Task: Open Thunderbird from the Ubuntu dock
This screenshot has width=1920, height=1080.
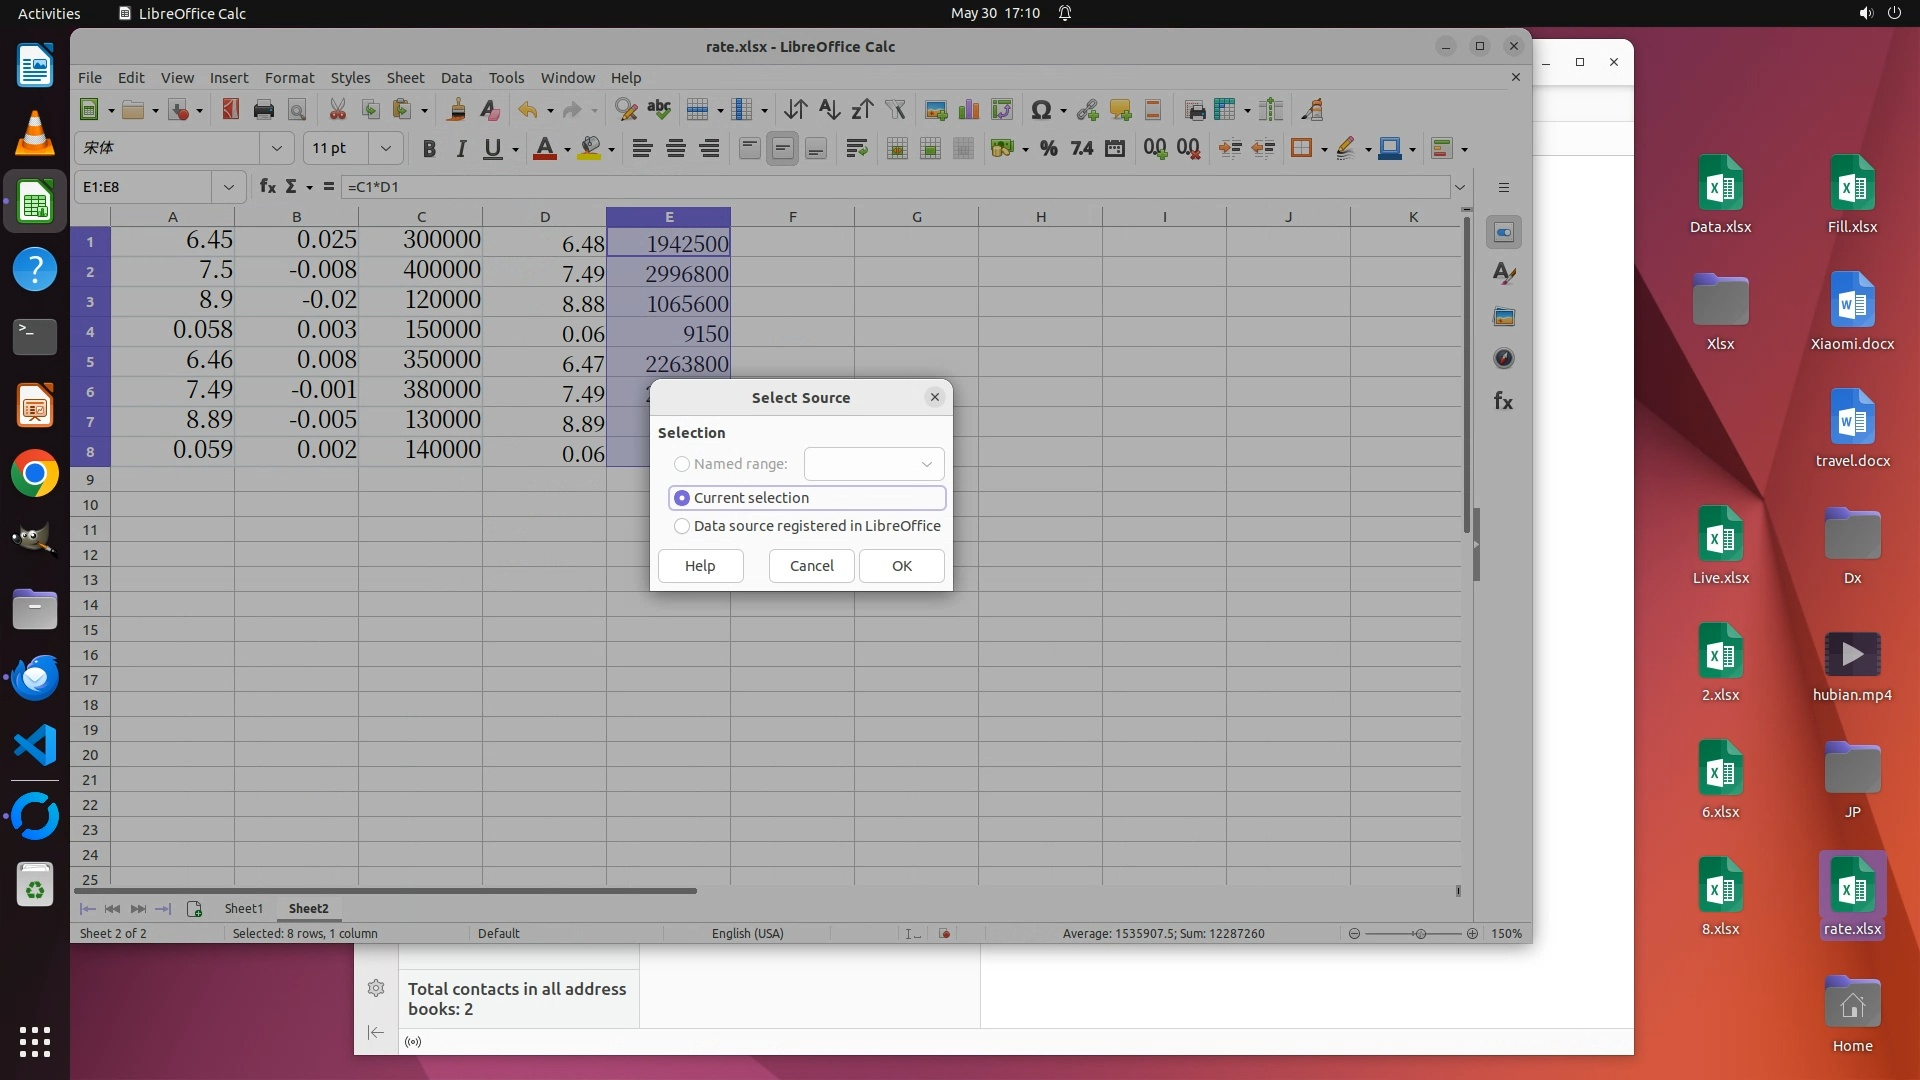Action: click(x=35, y=678)
